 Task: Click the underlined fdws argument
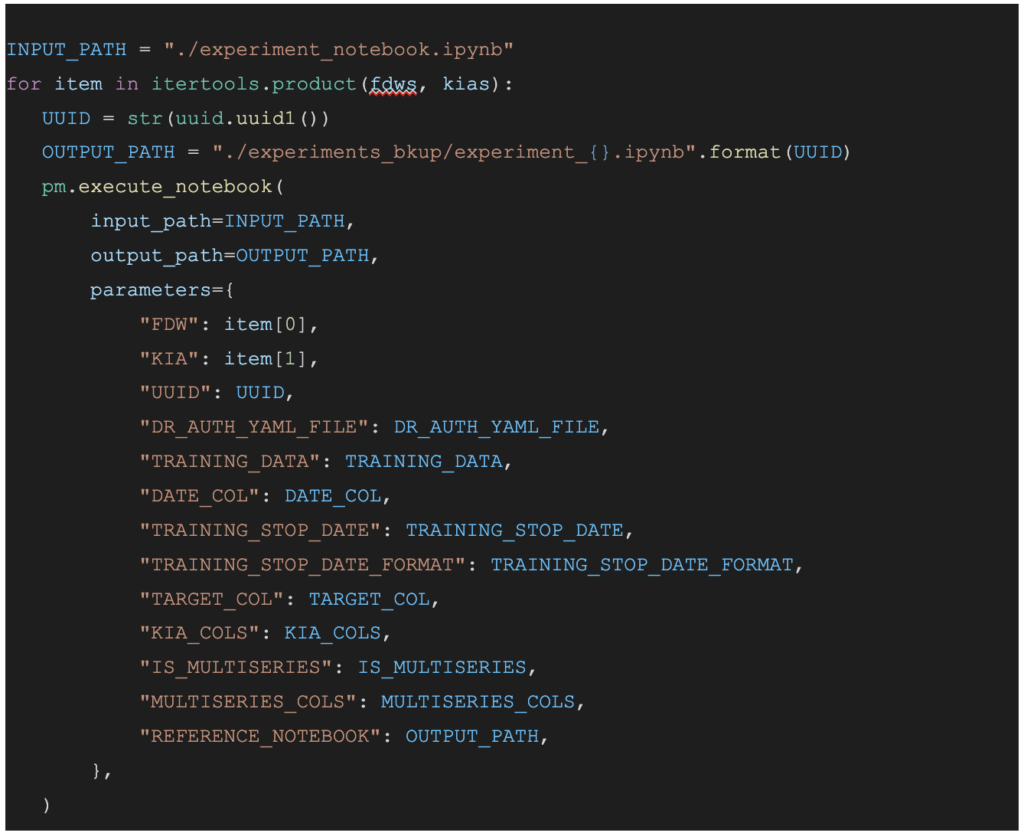392,84
